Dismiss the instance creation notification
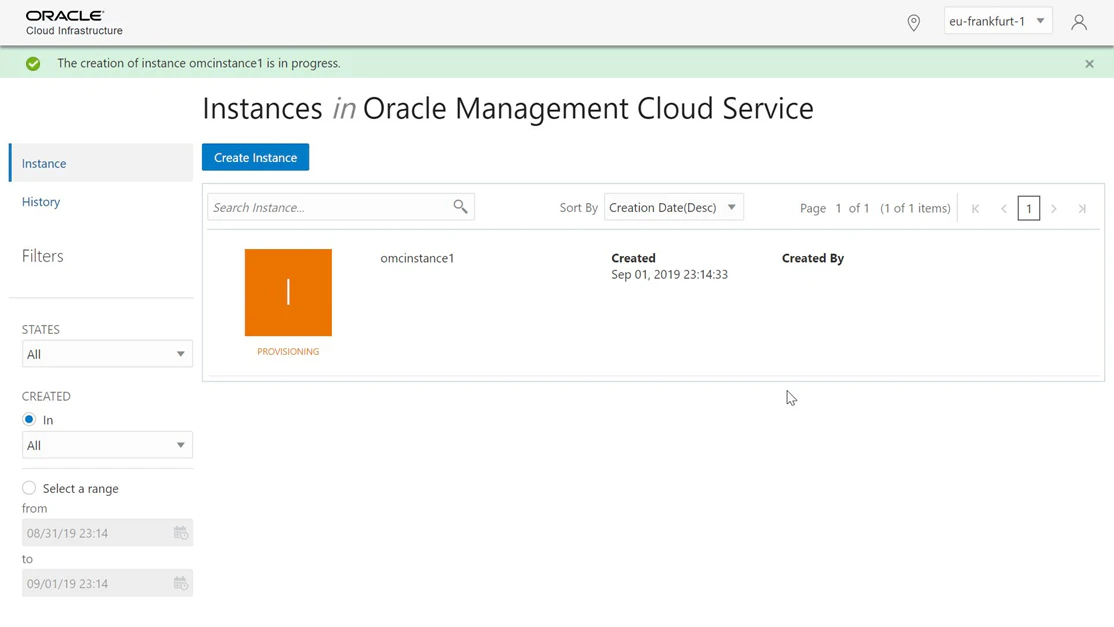The width and height of the screenshot is (1114, 627). [1089, 64]
